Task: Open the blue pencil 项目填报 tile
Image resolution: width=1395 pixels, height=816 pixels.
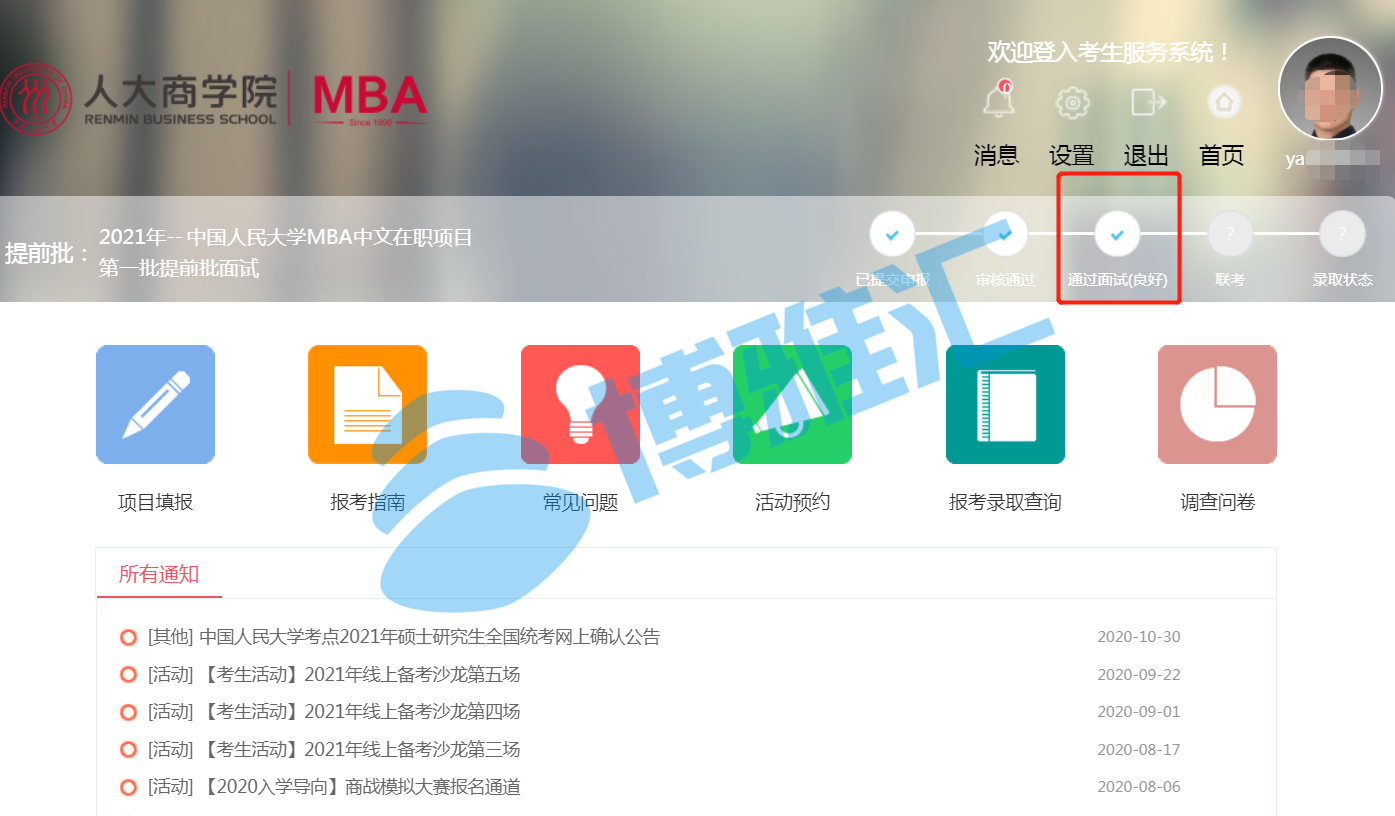Action: click(x=155, y=404)
